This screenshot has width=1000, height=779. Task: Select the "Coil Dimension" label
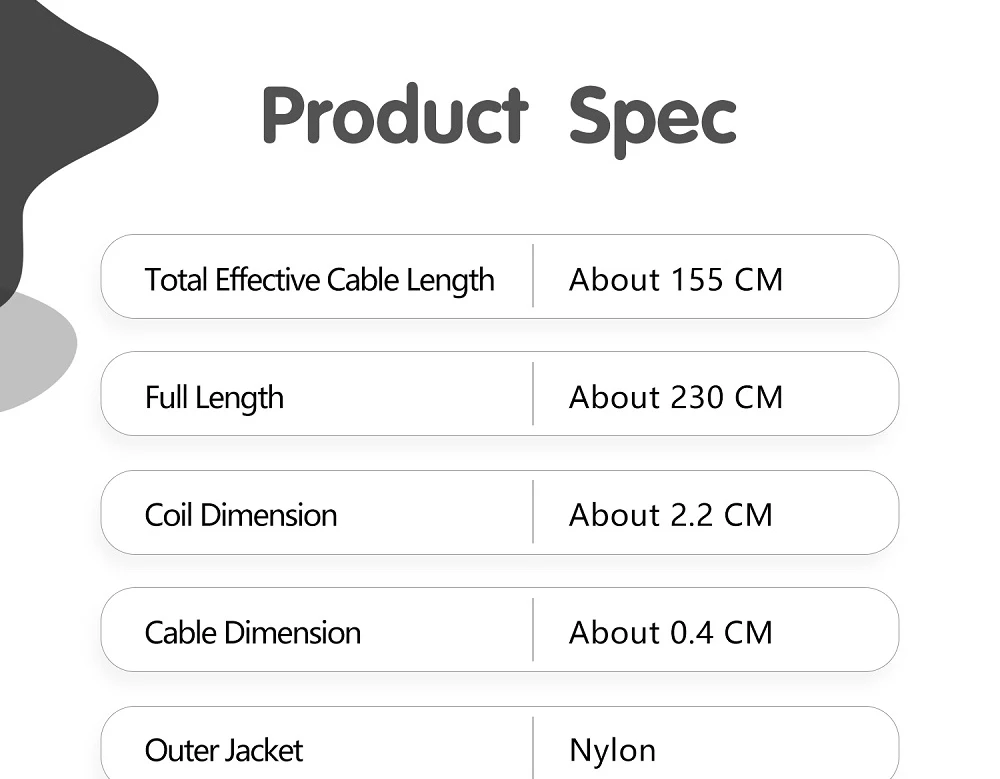241,515
